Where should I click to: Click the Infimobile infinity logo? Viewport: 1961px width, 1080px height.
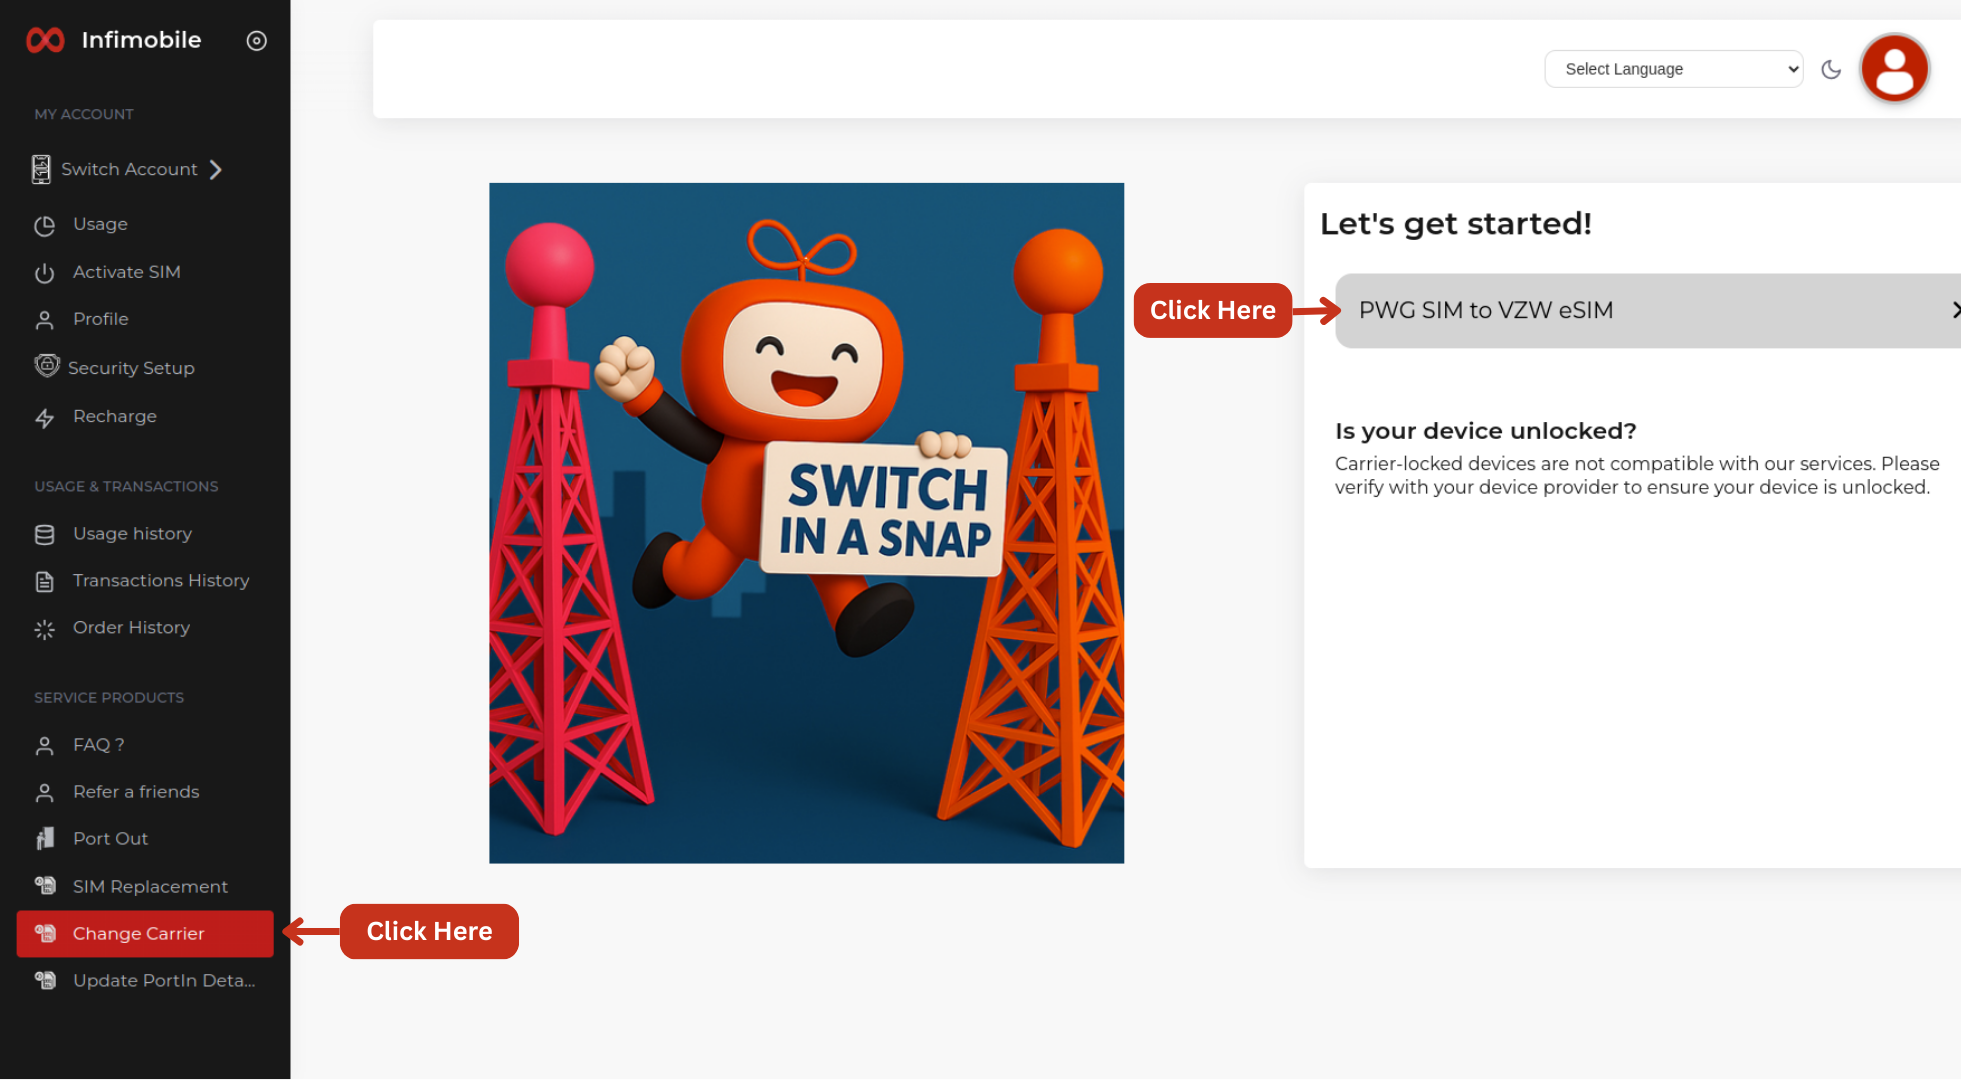[45, 40]
